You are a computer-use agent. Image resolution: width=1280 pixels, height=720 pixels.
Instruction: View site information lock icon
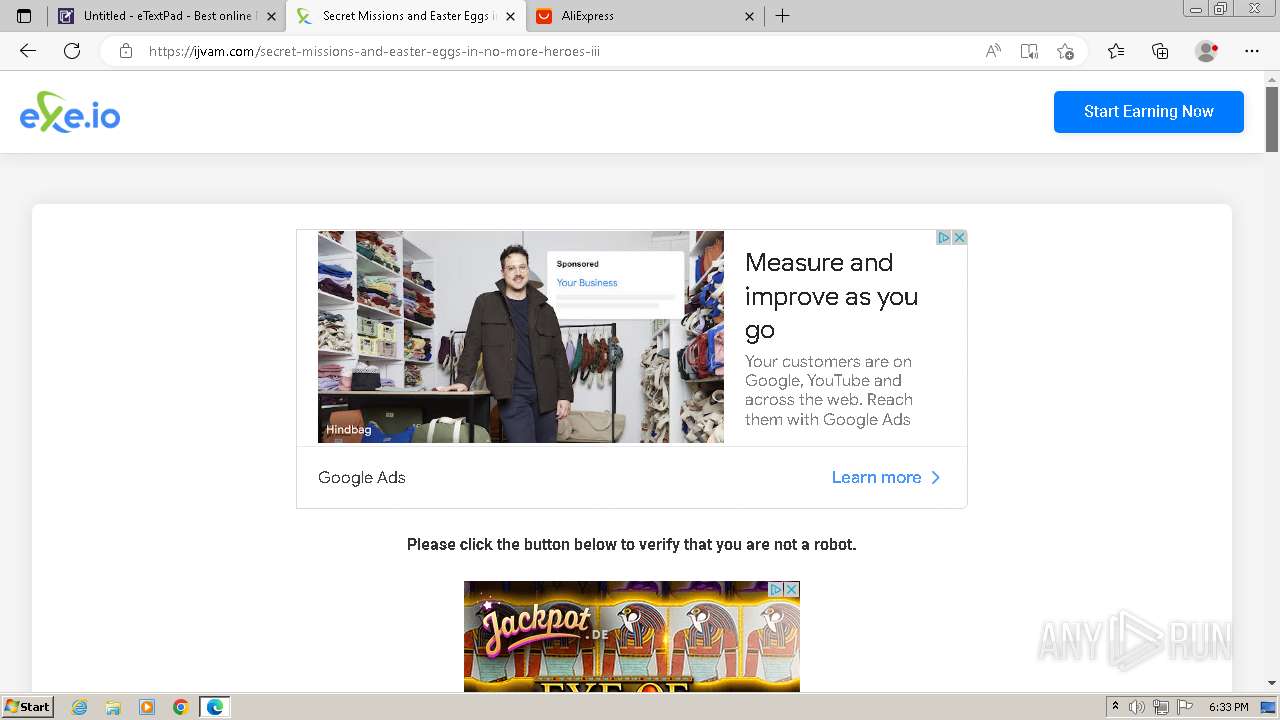click(126, 51)
